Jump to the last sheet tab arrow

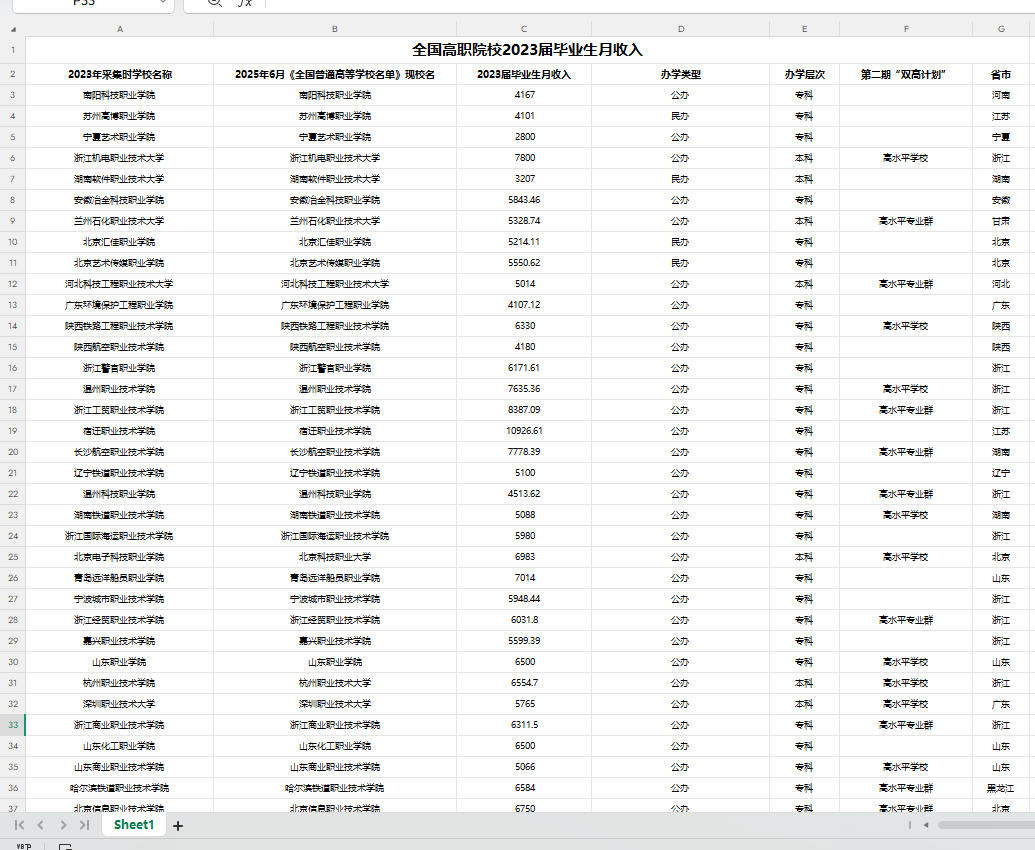click(84, 825)
